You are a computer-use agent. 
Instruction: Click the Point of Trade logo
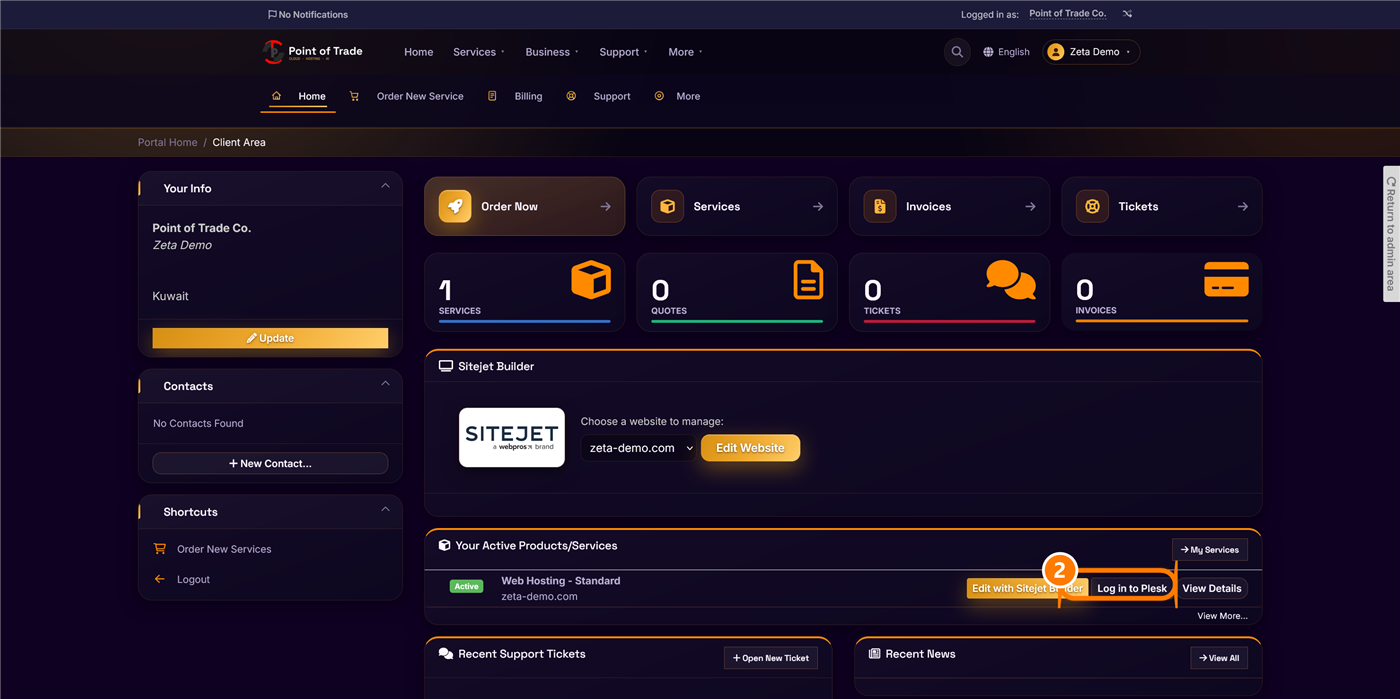click(x=313, y=52)
